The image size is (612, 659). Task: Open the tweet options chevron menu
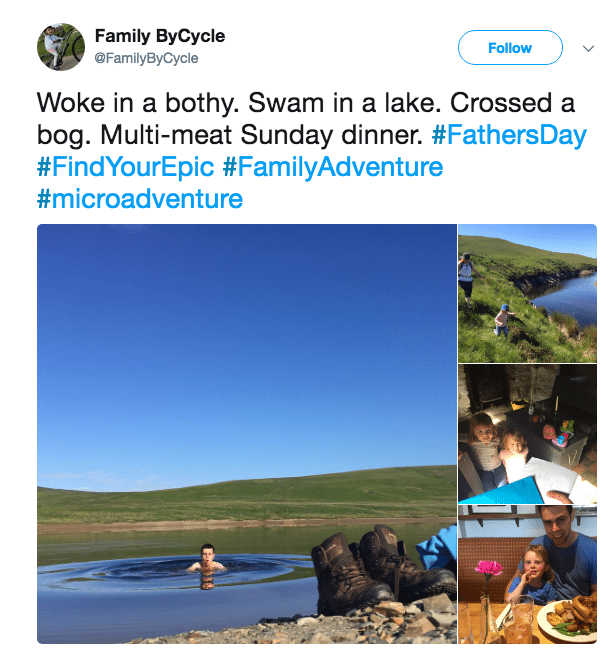[x=587, y=47]
